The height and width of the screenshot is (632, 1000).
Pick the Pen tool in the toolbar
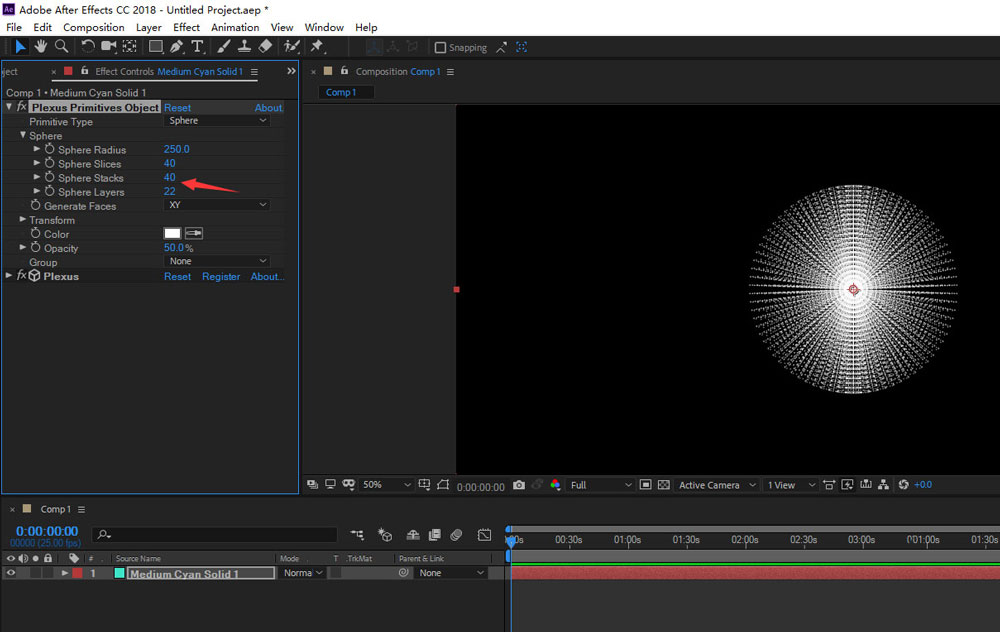(x=177, y=46)
